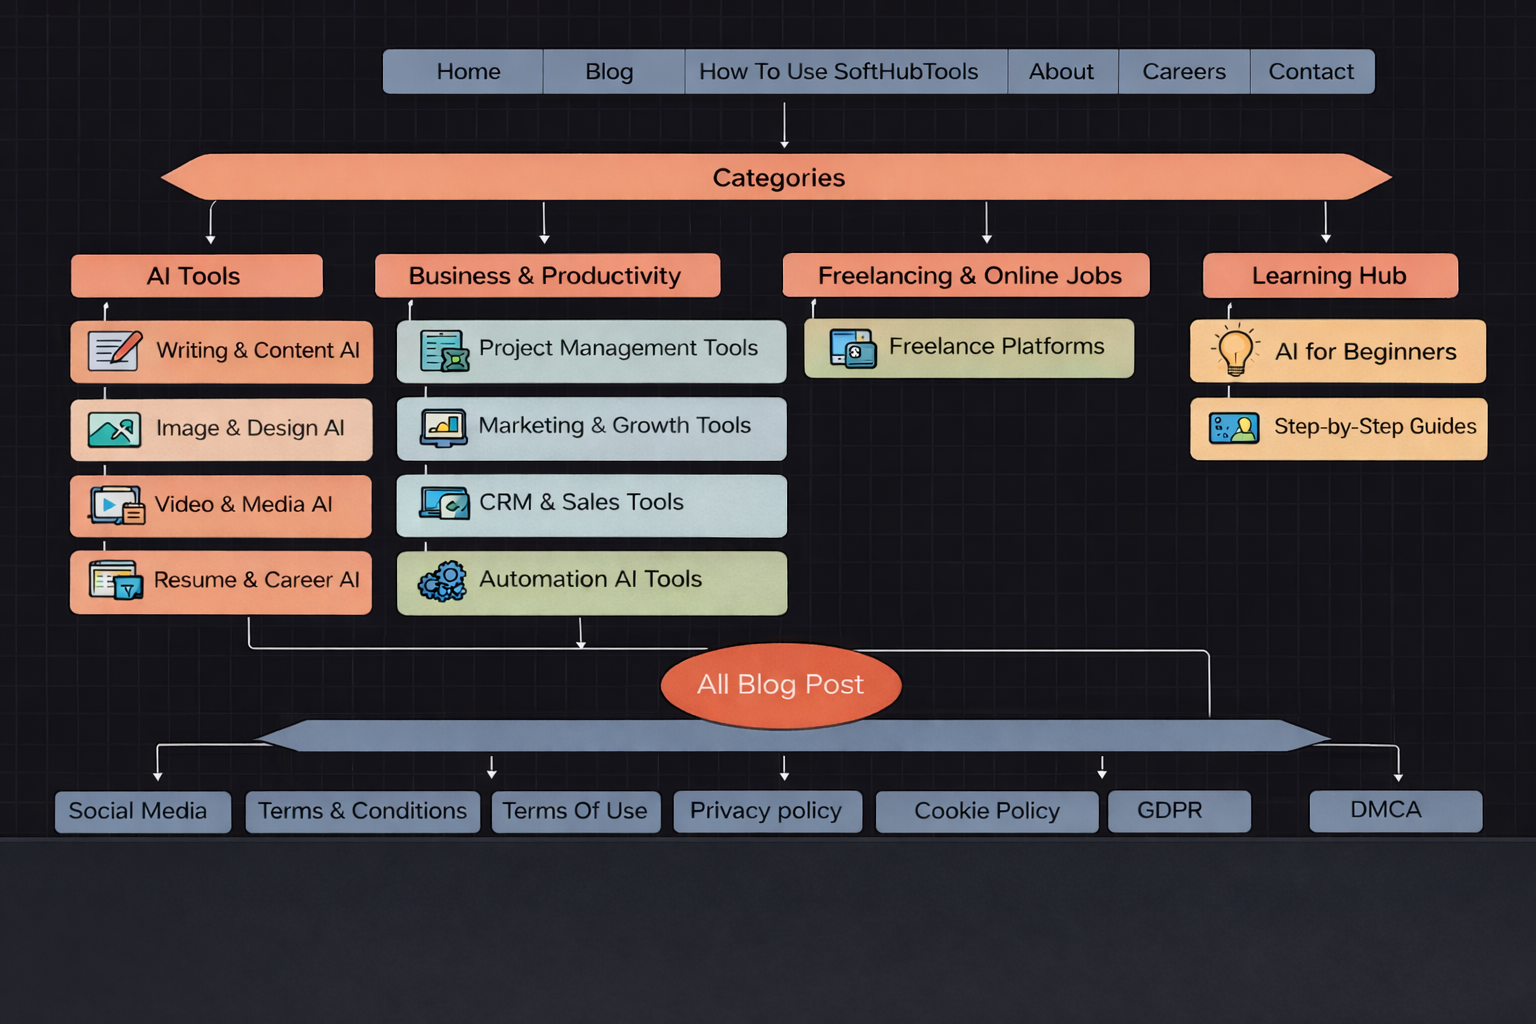Click the Careers navigation link
The width and height of the screenshot is (1536, 1024).
click(x=1183, y=71)
